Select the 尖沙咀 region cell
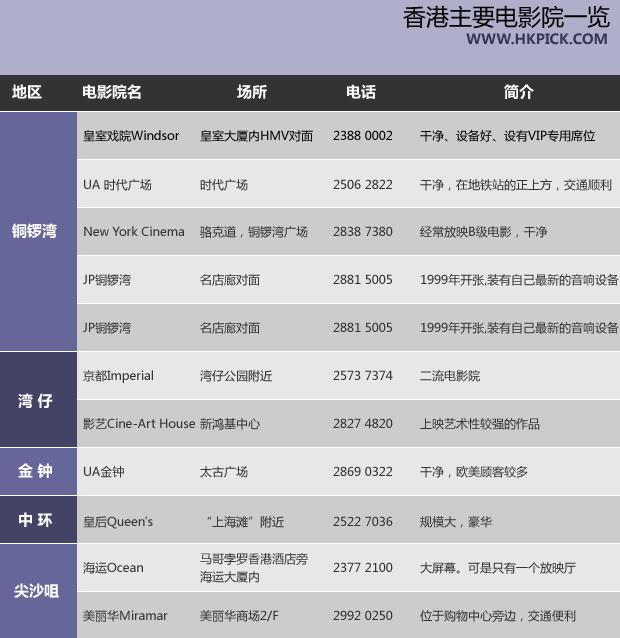The image size is (620, 638). click(36, 591)
